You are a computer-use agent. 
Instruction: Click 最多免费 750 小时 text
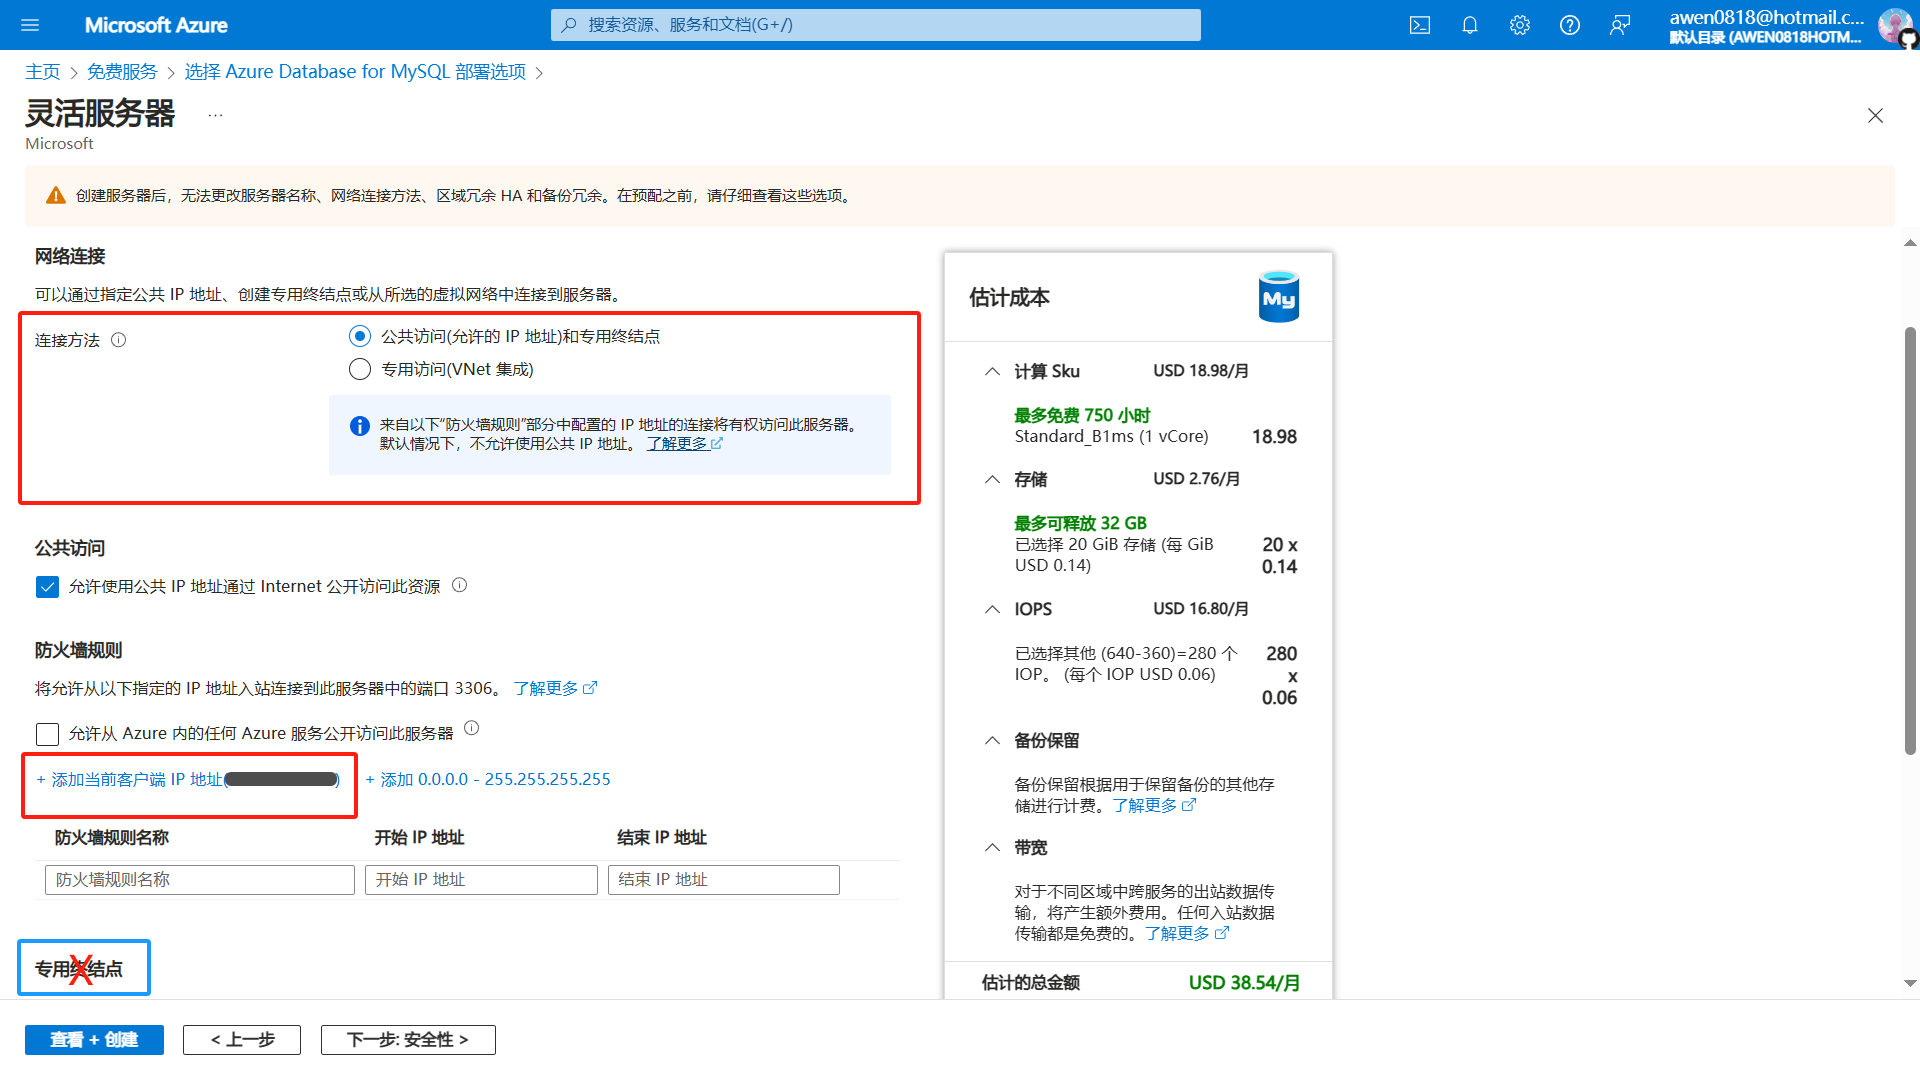pyautogui.click(x=1082, y=415)
